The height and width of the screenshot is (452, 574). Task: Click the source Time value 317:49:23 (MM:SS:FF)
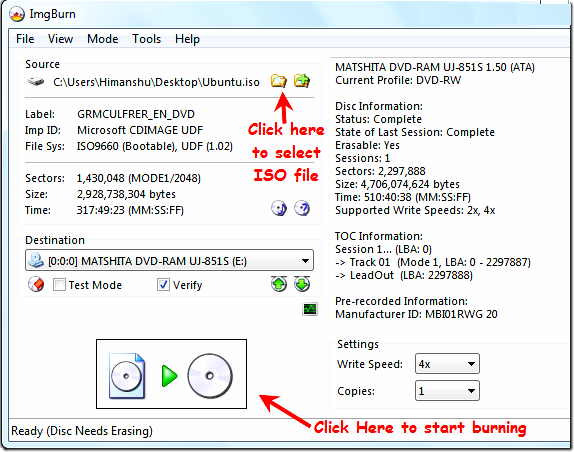point(130,210)
